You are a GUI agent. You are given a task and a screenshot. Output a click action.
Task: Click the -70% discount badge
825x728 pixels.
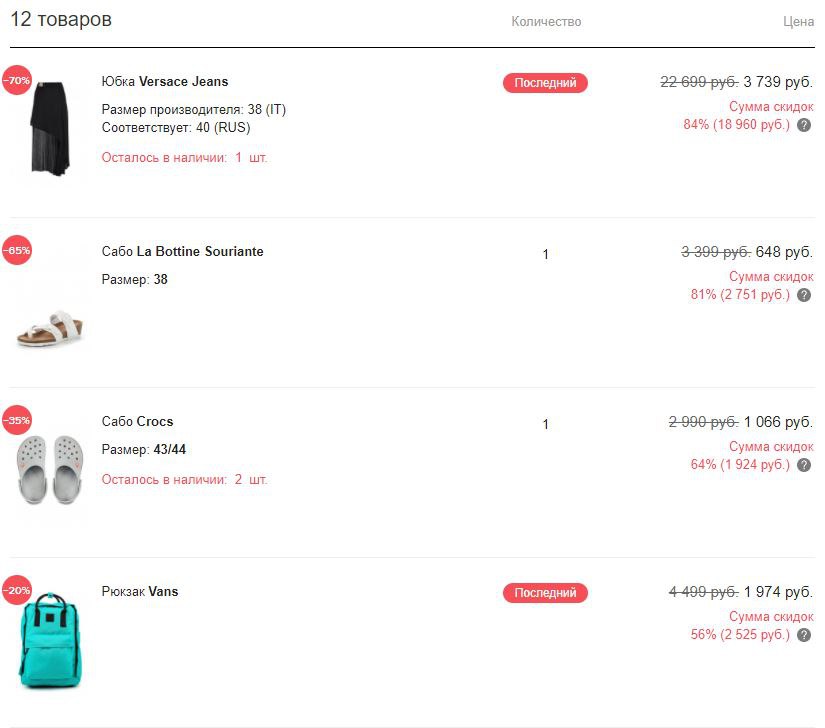tap(17, 80)
